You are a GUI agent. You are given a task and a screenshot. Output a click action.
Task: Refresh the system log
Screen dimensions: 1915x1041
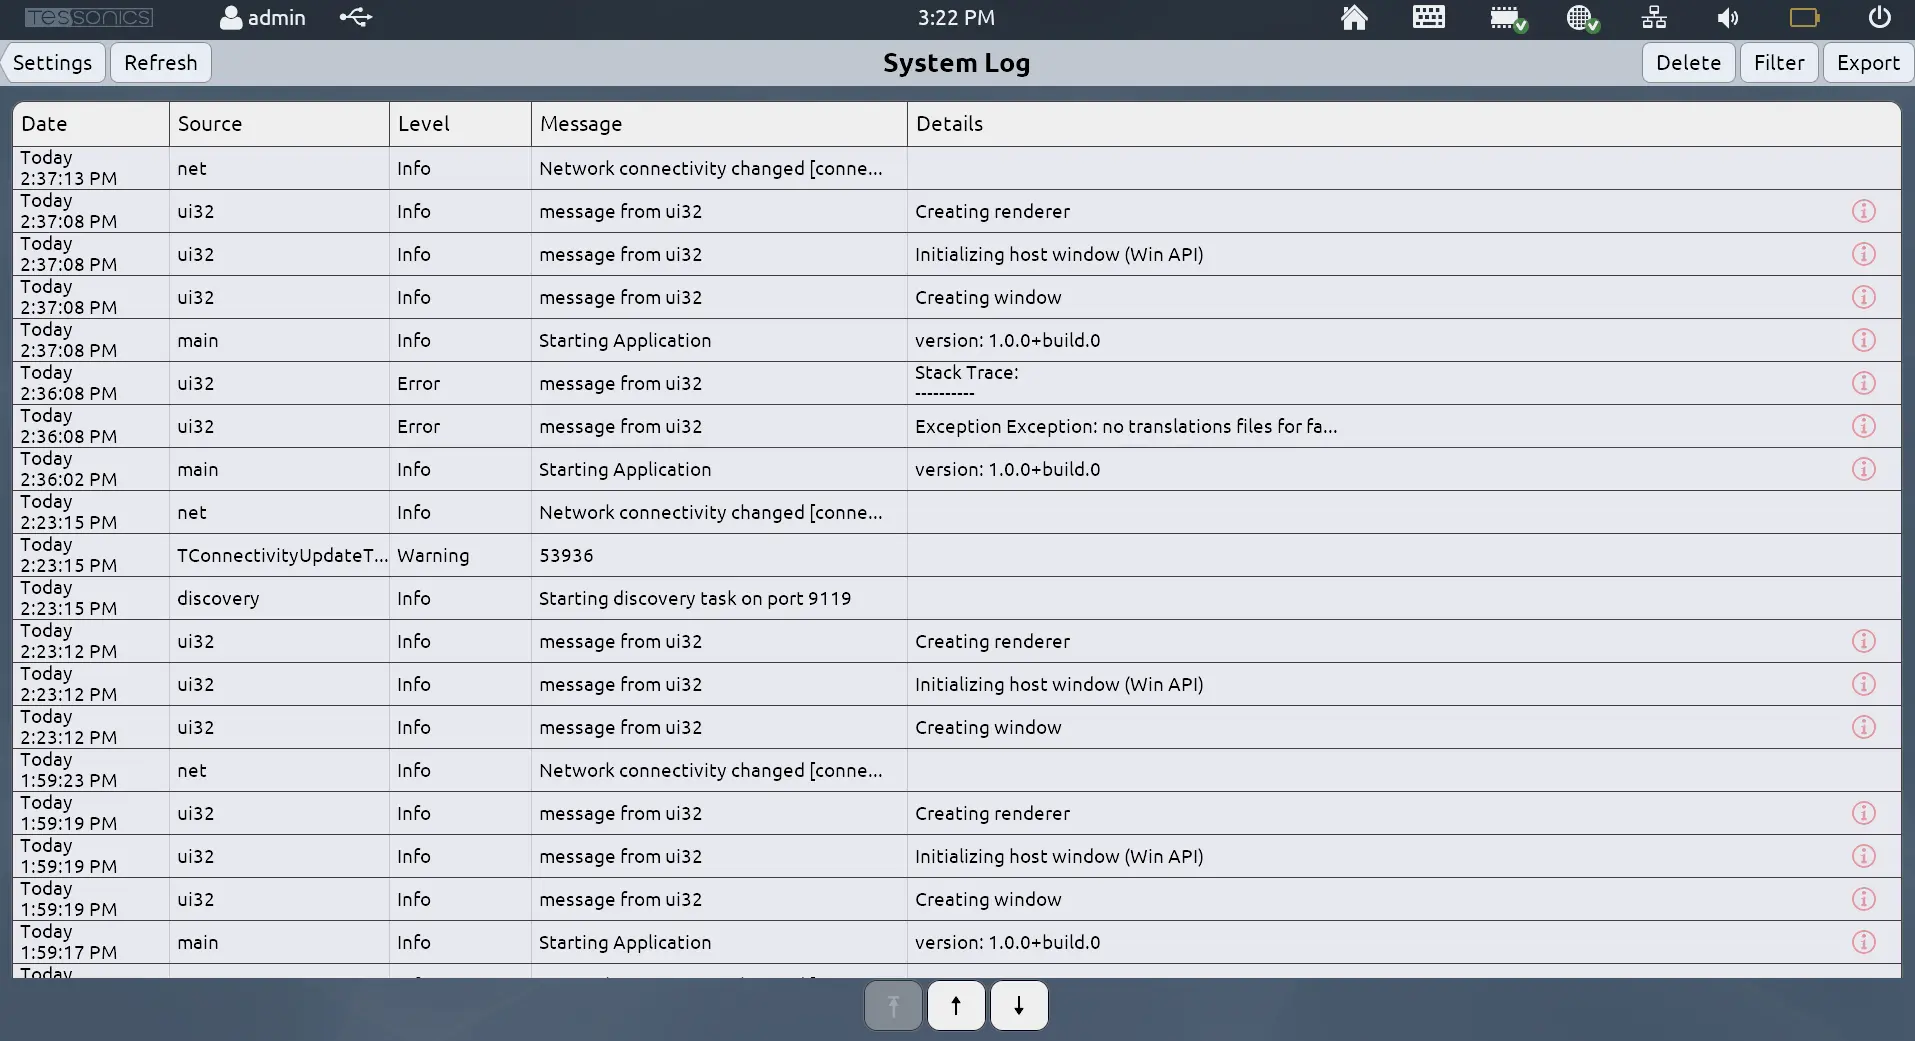(161, 63)
